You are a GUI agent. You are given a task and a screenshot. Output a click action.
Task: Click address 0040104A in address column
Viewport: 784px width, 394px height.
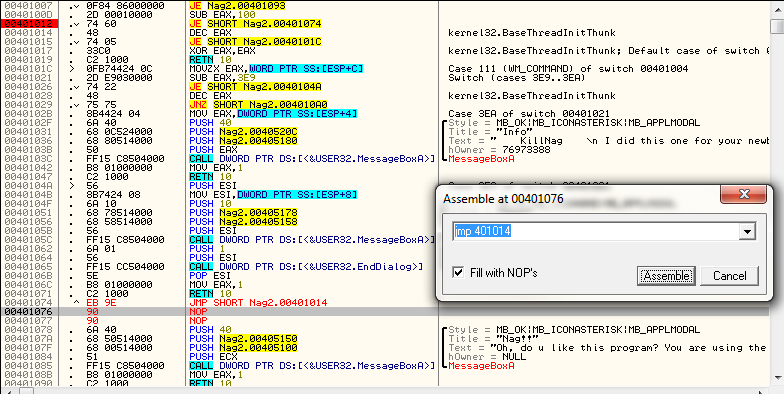coord(28,186)
